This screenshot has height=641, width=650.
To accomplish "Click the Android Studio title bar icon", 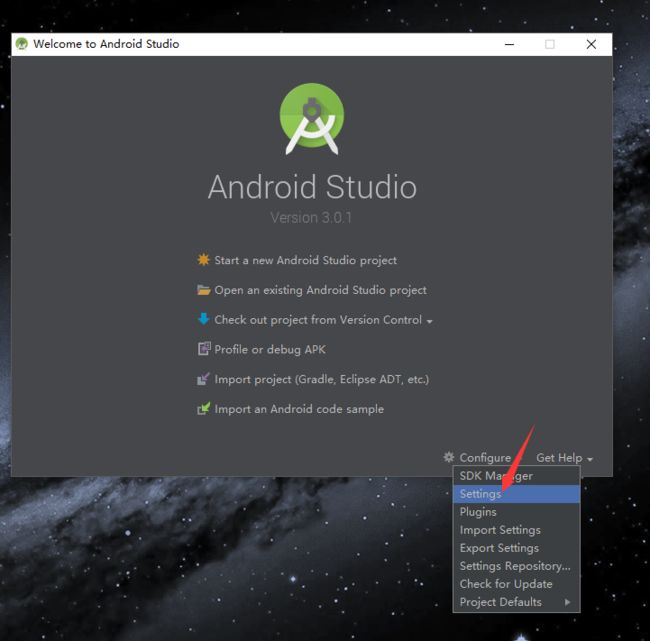I will click(22, 44).
